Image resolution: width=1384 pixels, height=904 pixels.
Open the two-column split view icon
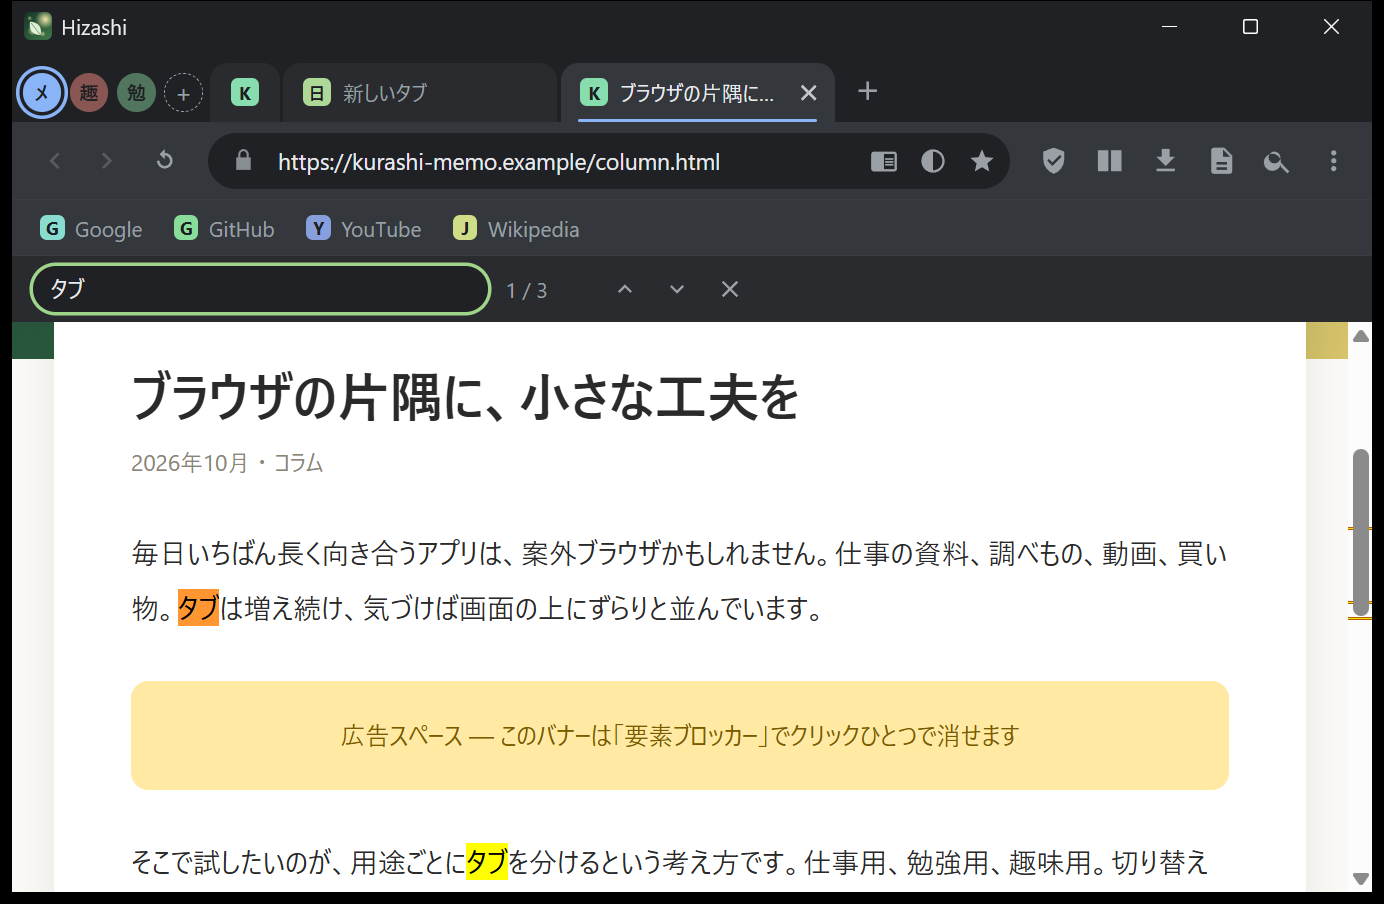pos(1110,161)
